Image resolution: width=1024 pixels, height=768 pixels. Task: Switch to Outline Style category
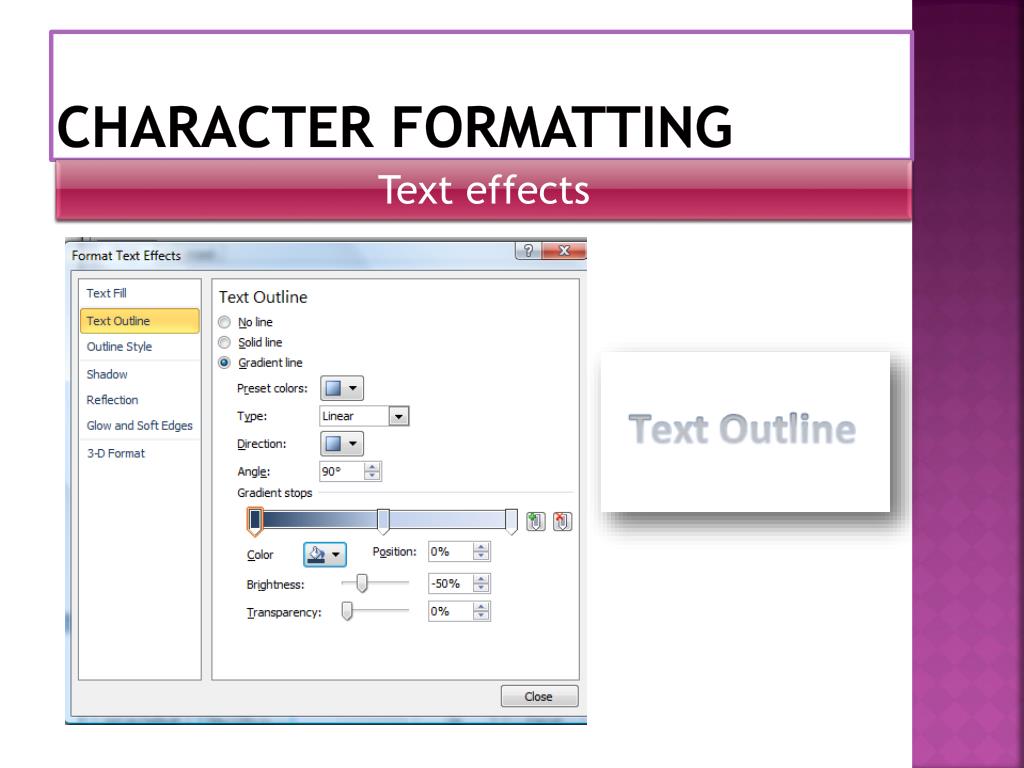coord(140,347)
